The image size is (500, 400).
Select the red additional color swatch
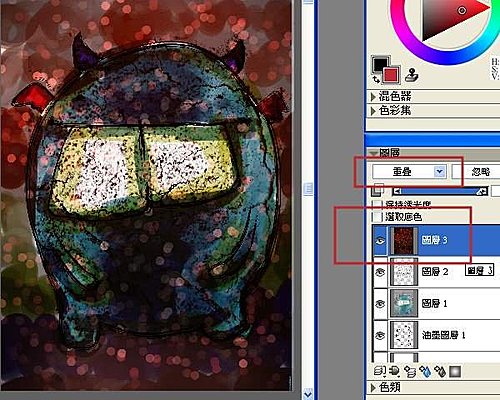391,75
